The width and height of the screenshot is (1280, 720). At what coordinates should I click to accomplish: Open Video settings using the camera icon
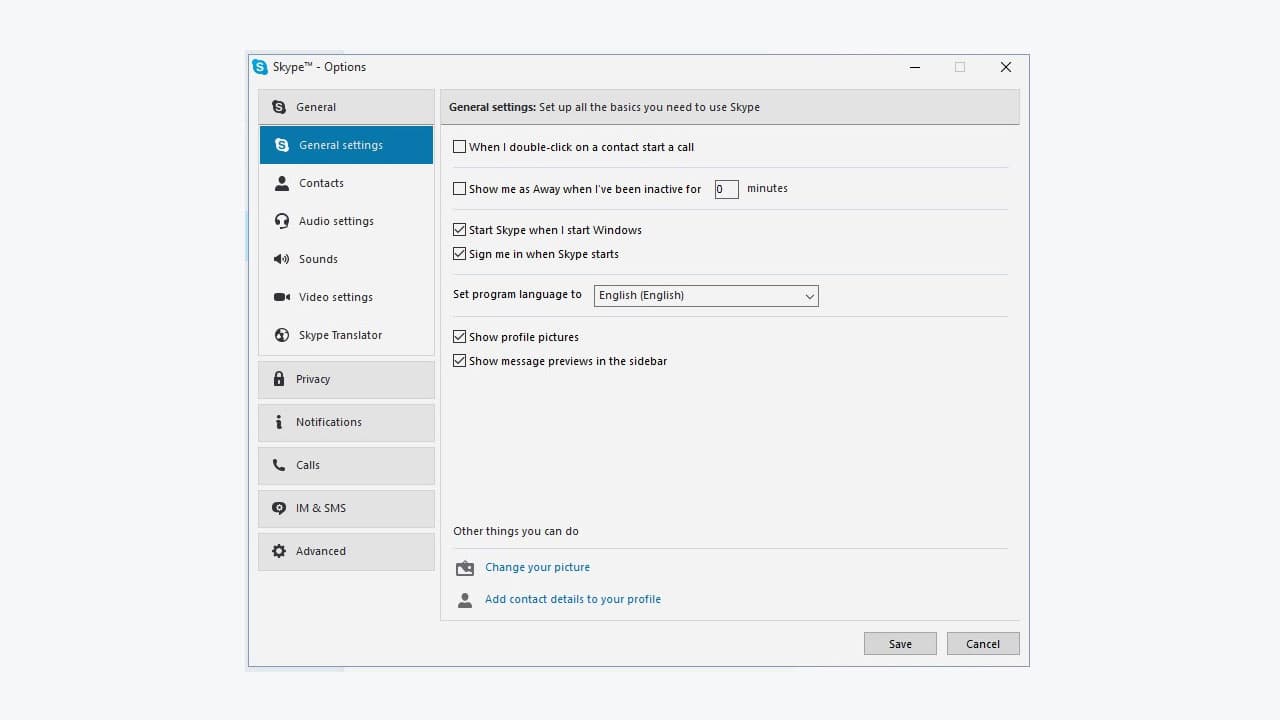(281, 297)
